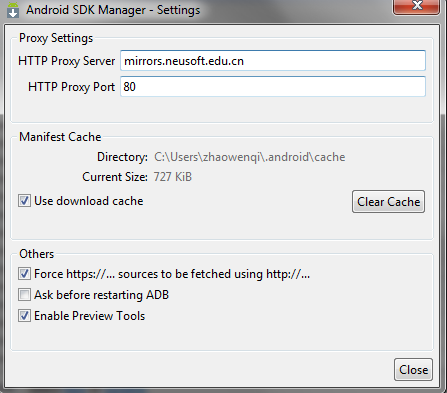Screen dimensions: 447x393
Task: Click the HTTP Proxy Server input field
Action: [x=273, y=61]
